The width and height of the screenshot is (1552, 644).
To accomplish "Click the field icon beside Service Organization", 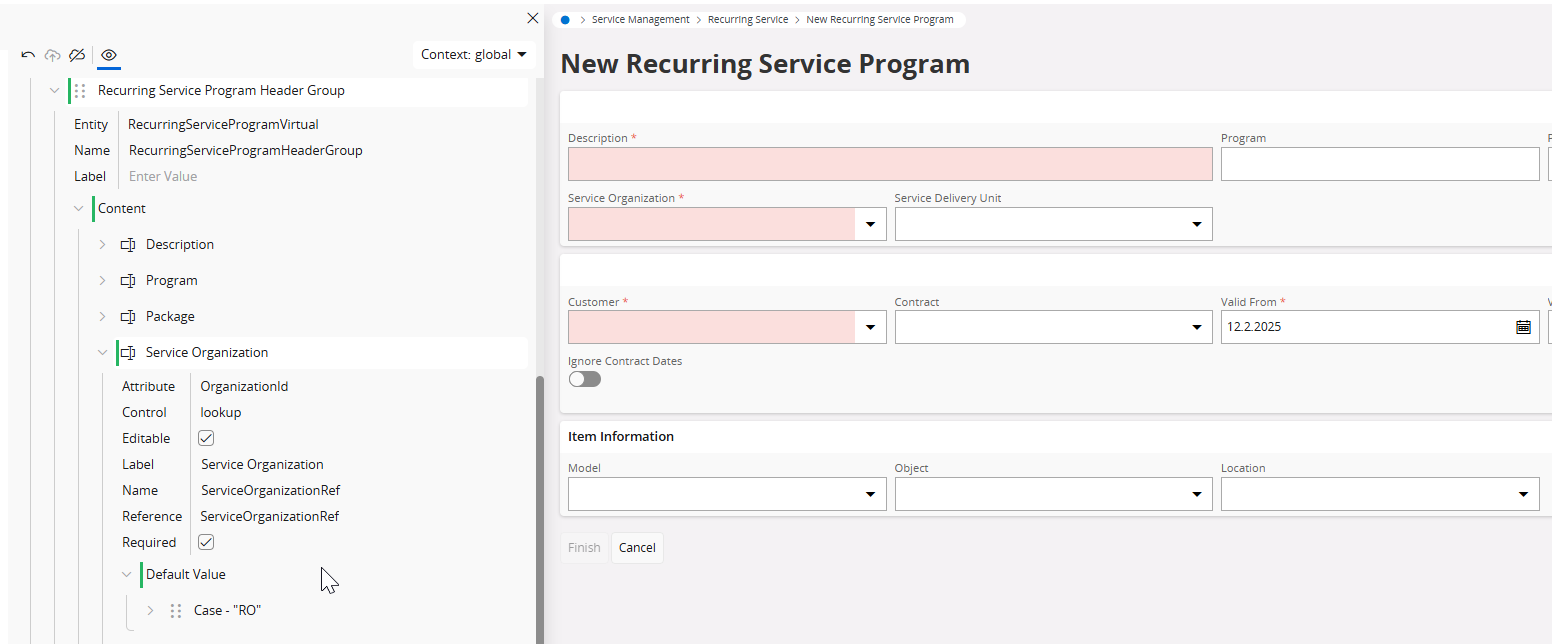I will 128,353.
